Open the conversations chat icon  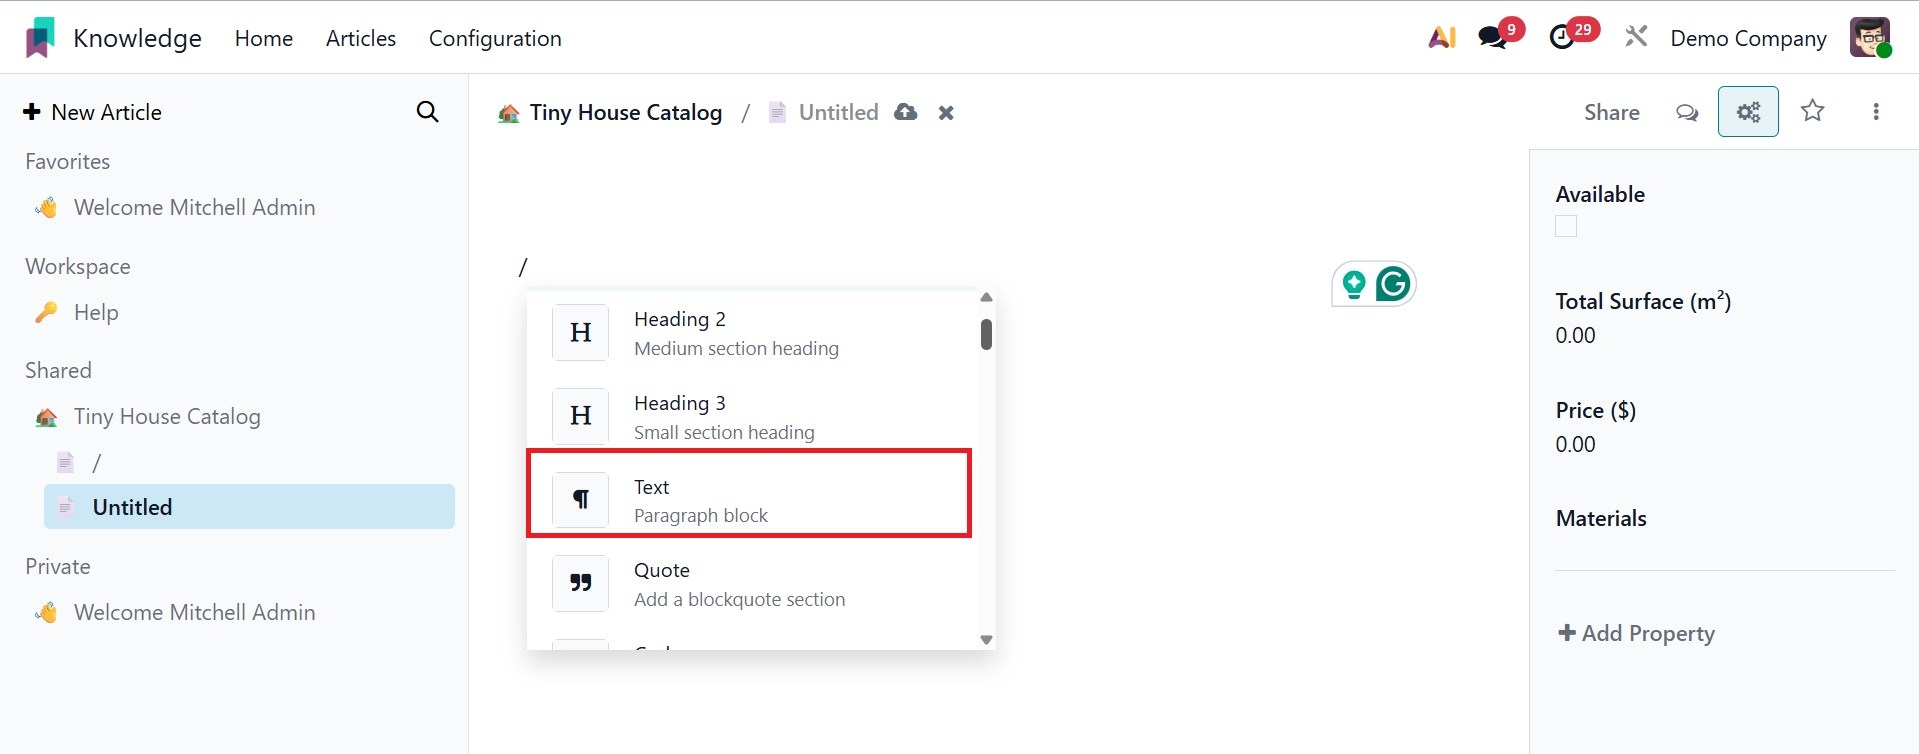tap(1493, 38)
